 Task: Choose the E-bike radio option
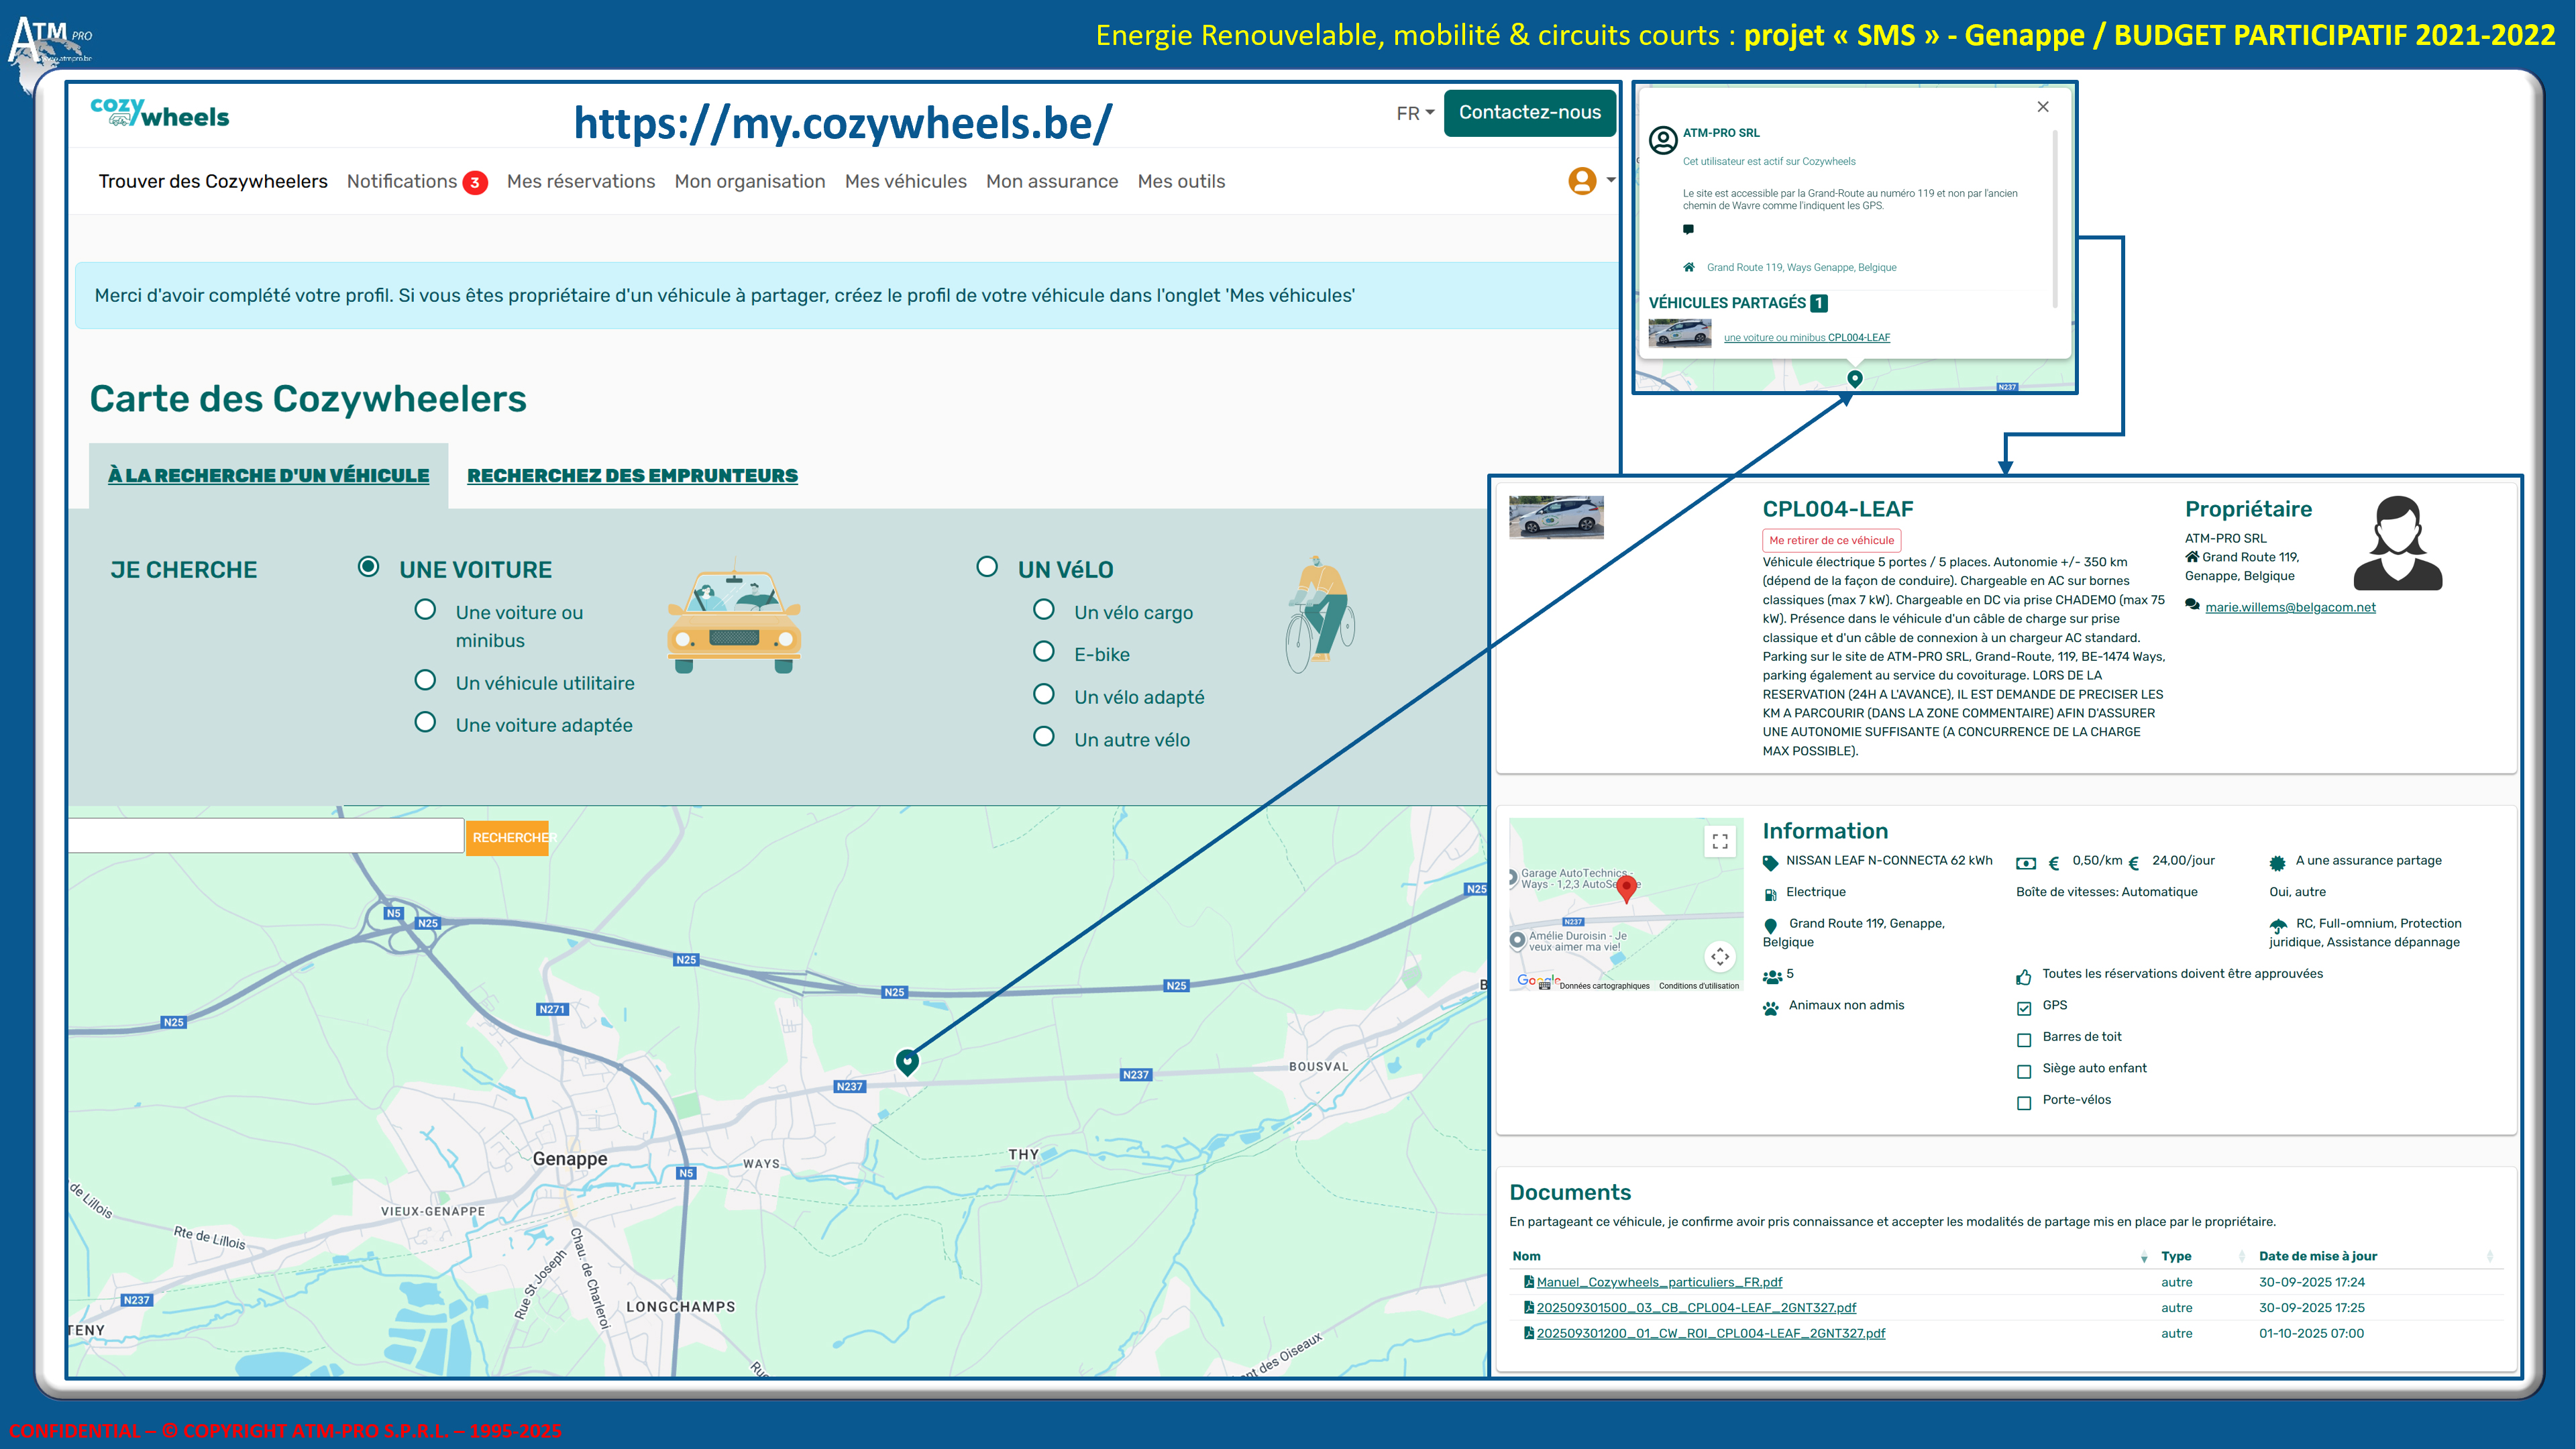(x=1043, y=652)
